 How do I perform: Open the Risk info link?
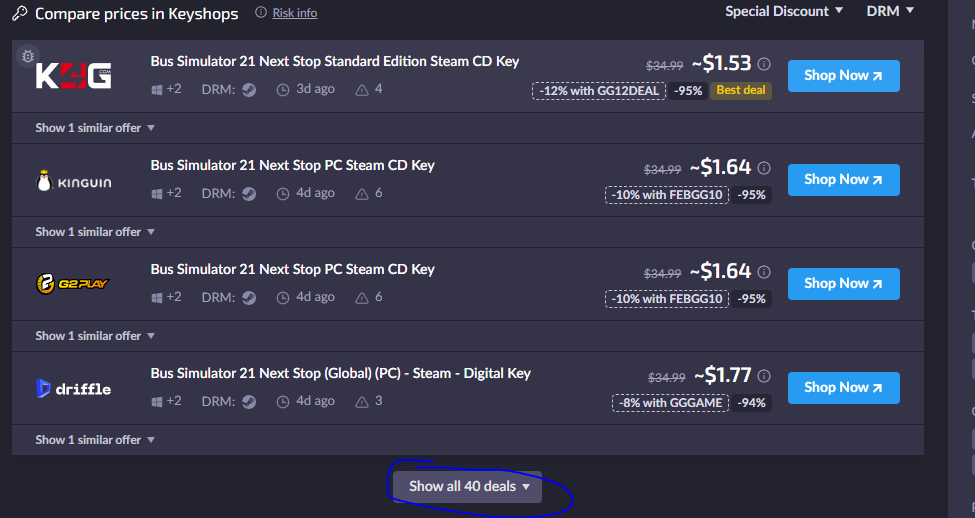click(294, 13)
